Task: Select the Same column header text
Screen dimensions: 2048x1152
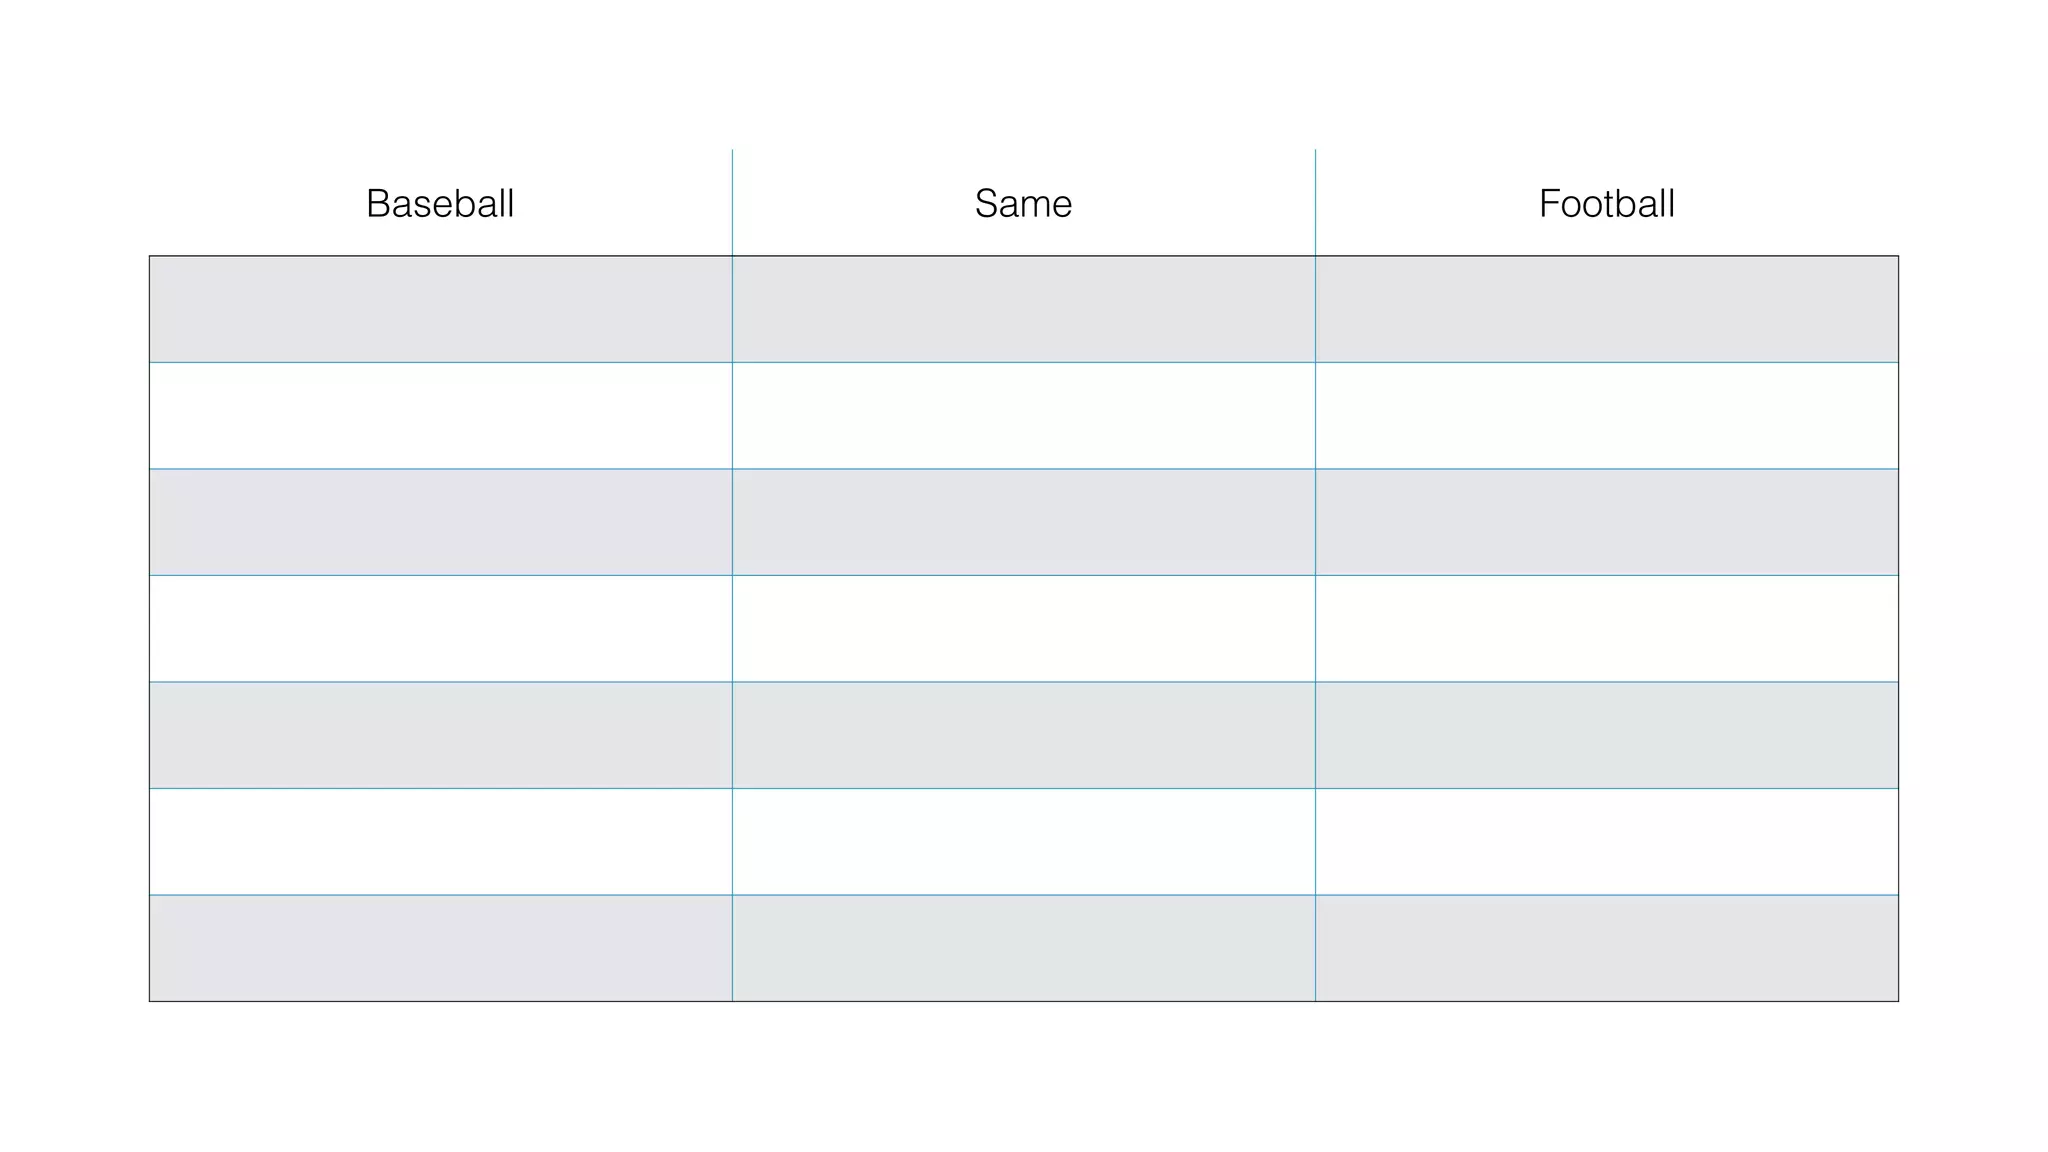Action: coord(1023,204)
